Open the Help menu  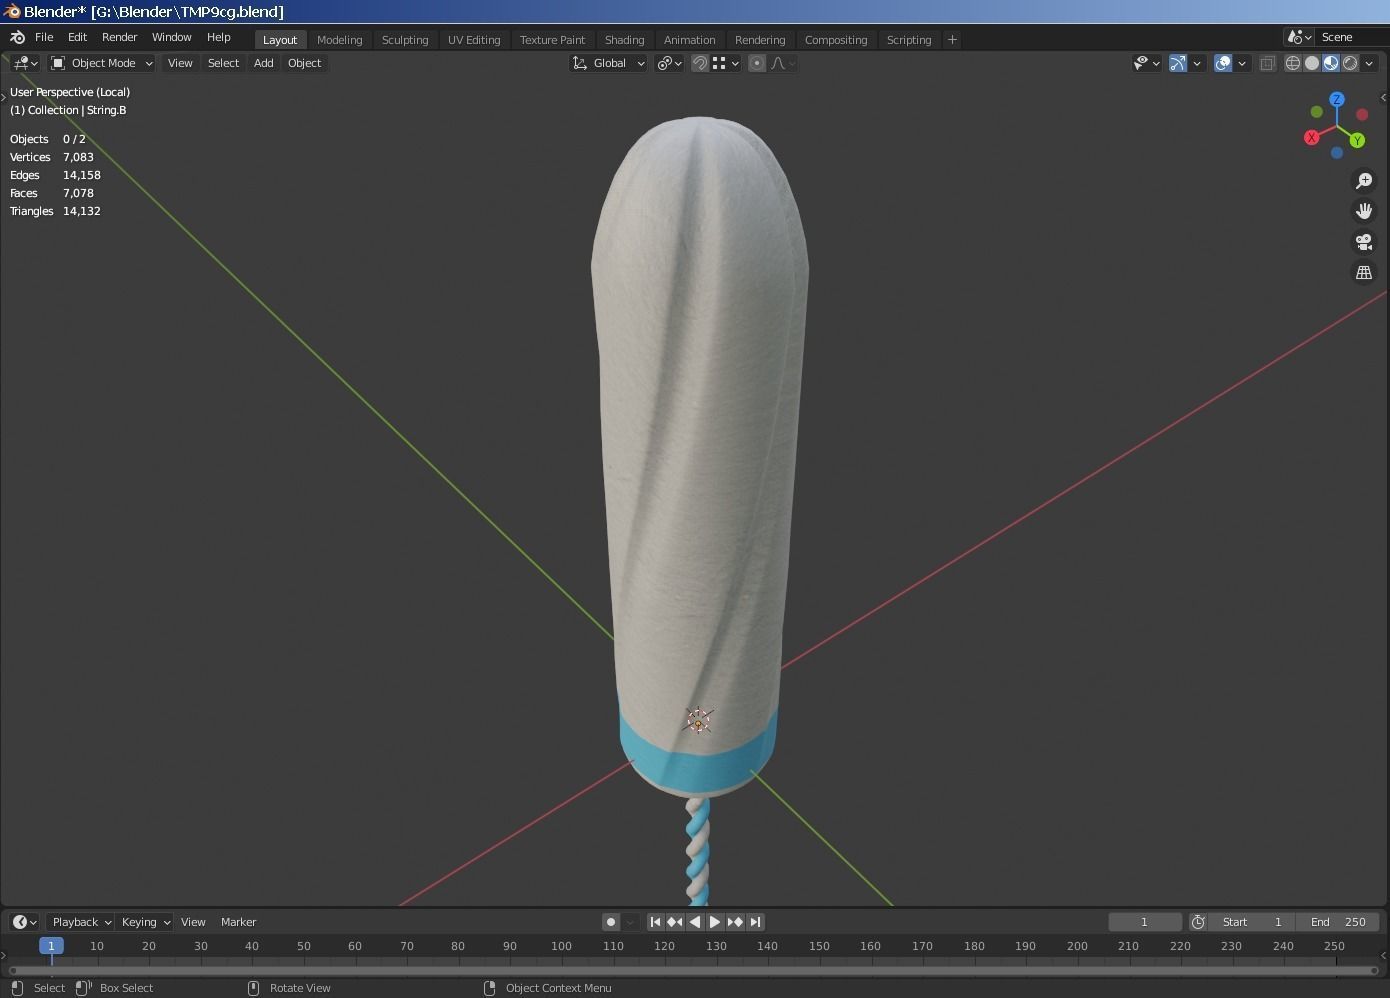click(218, 37)
